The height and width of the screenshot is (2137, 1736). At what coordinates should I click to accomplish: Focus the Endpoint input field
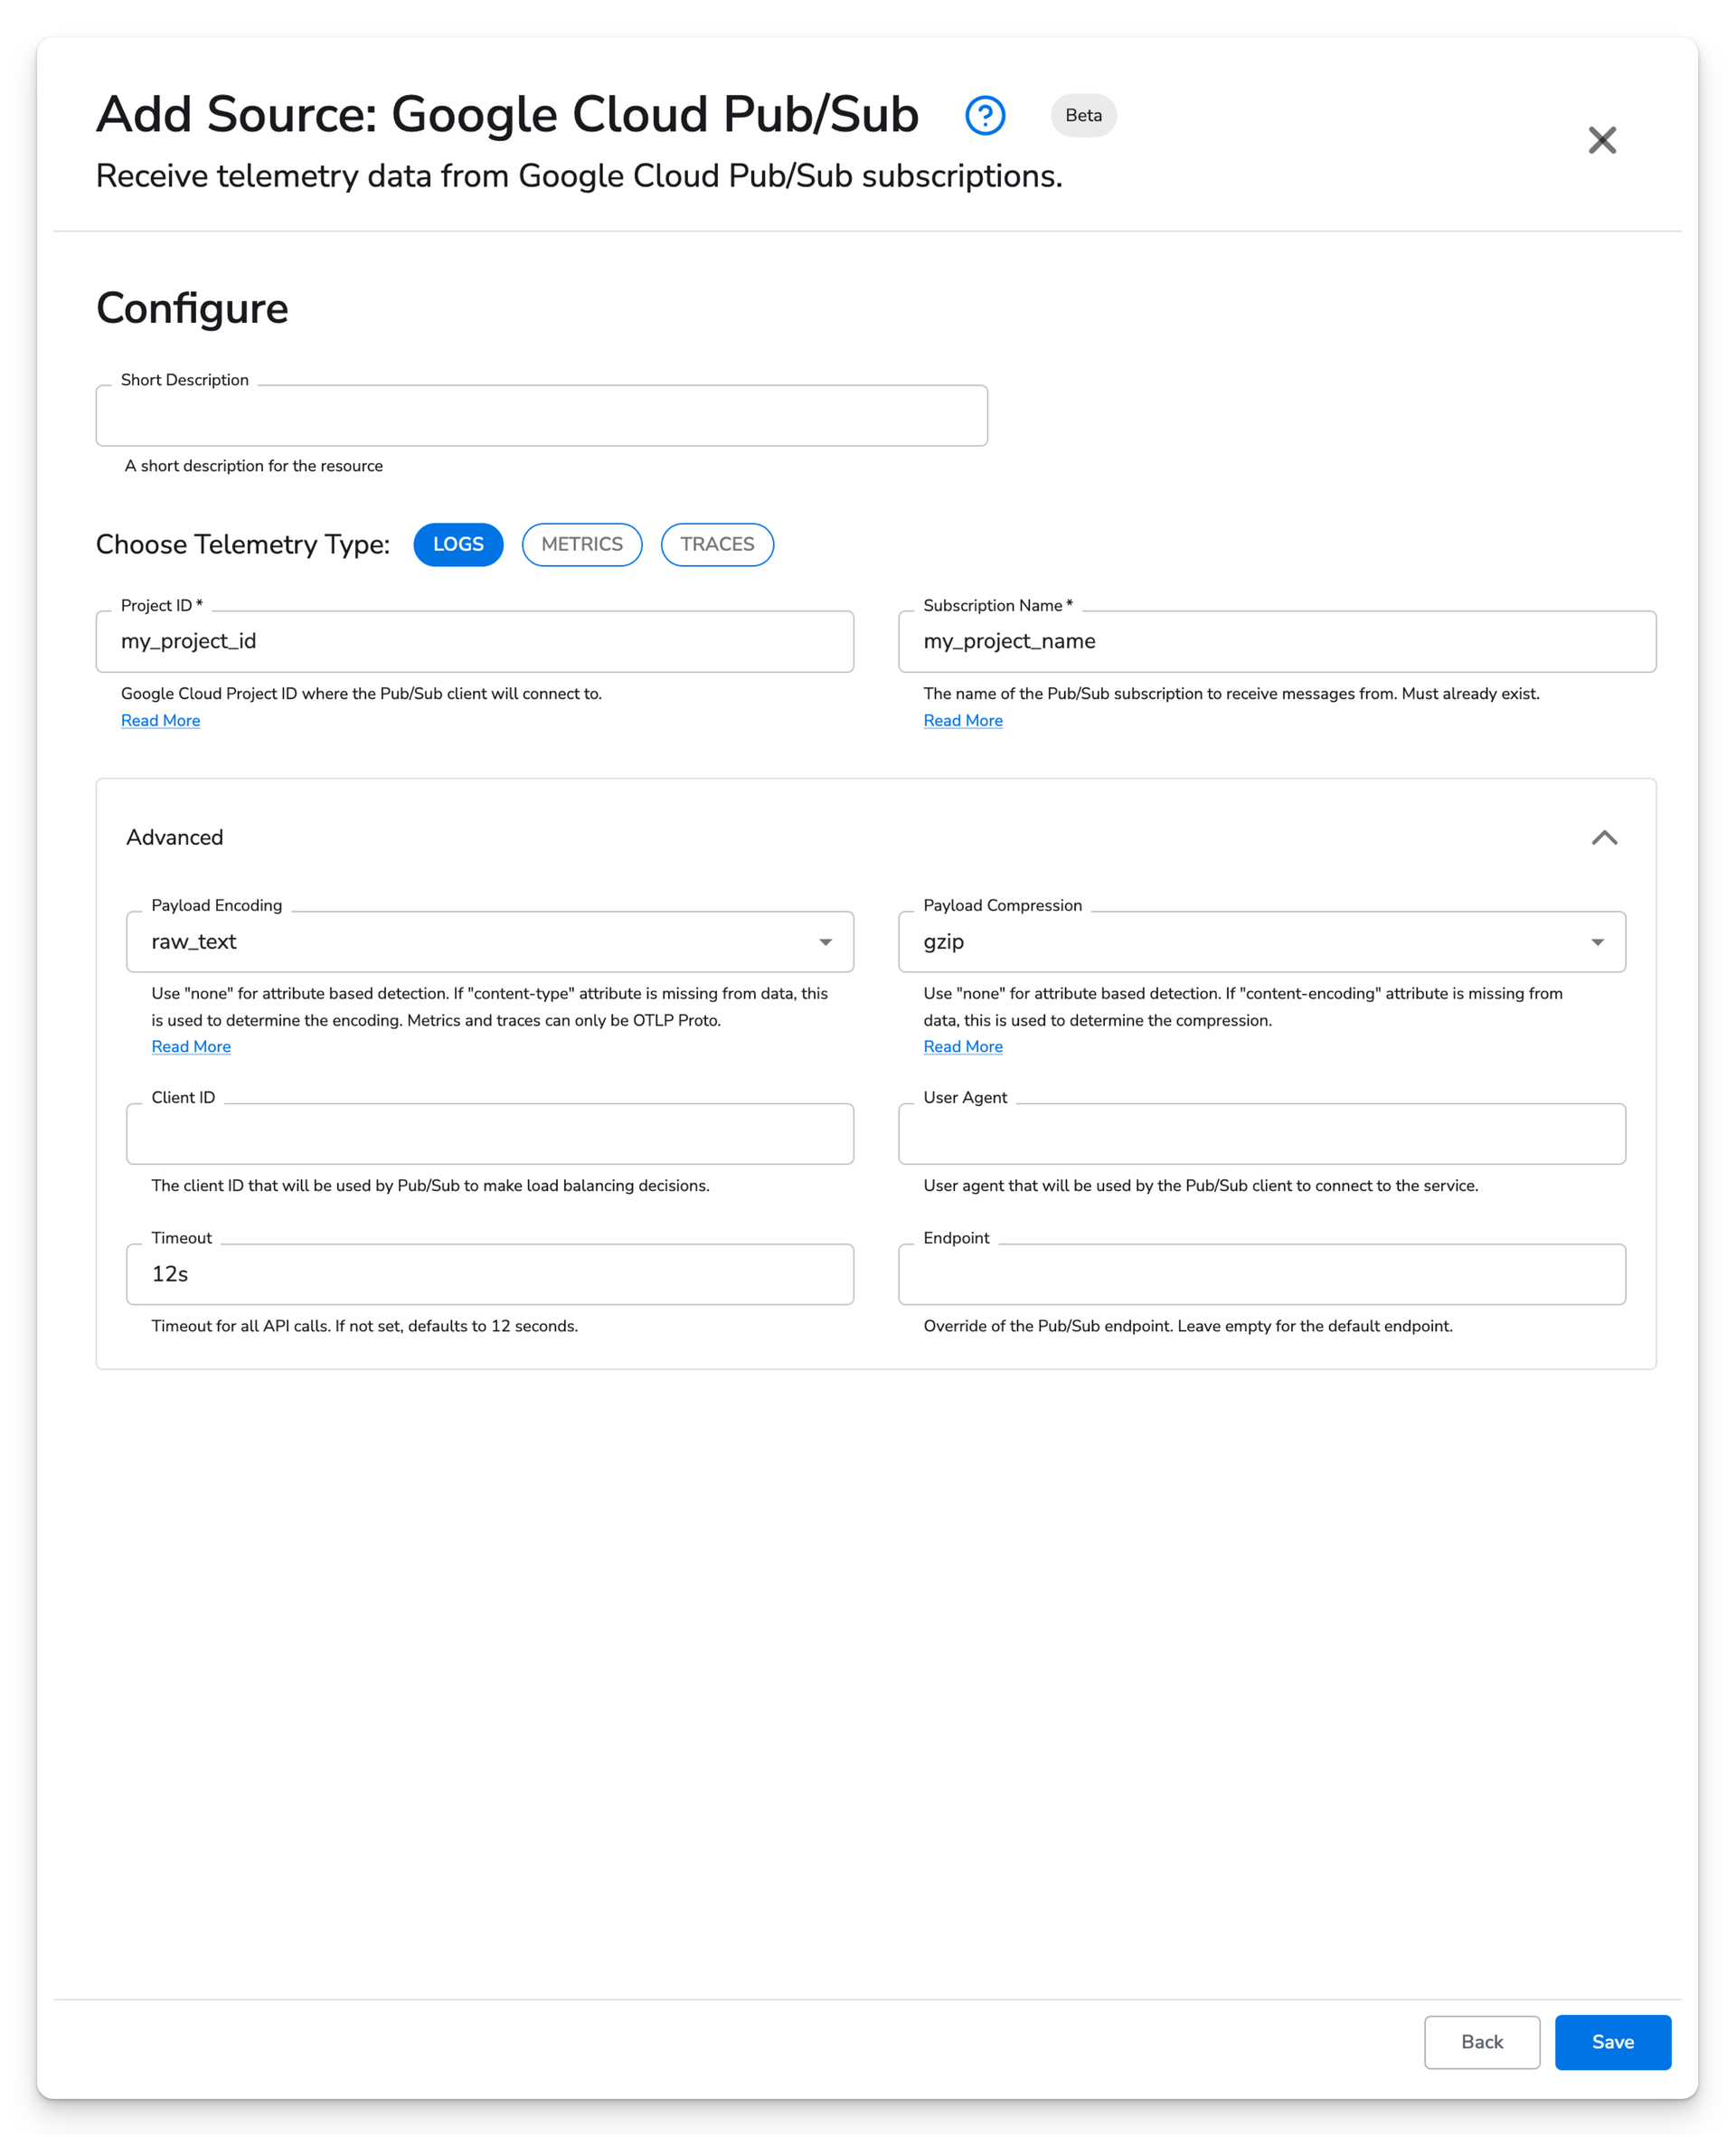1262,1274
